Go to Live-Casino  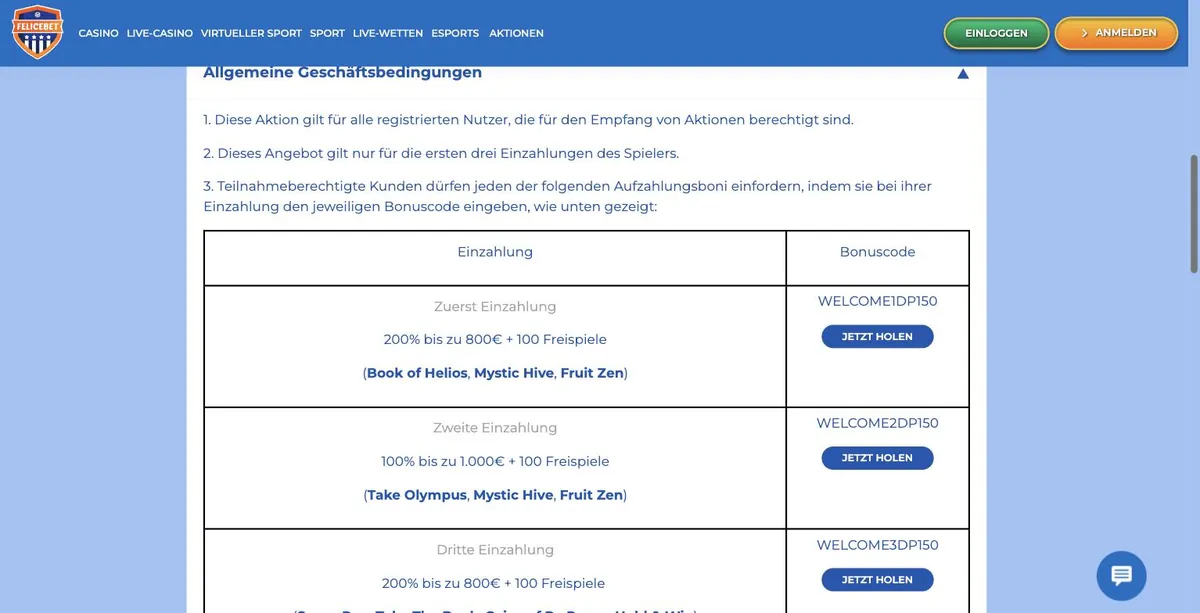pos(160,33)
